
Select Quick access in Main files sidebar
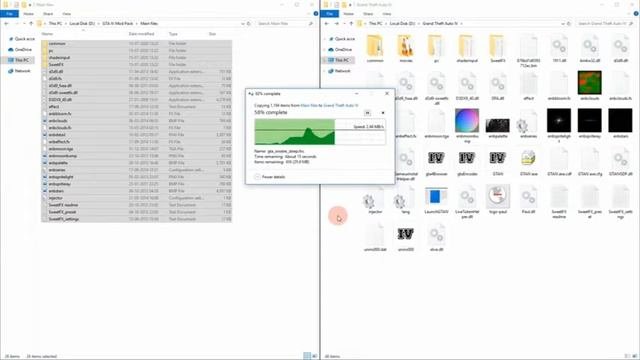21,39
